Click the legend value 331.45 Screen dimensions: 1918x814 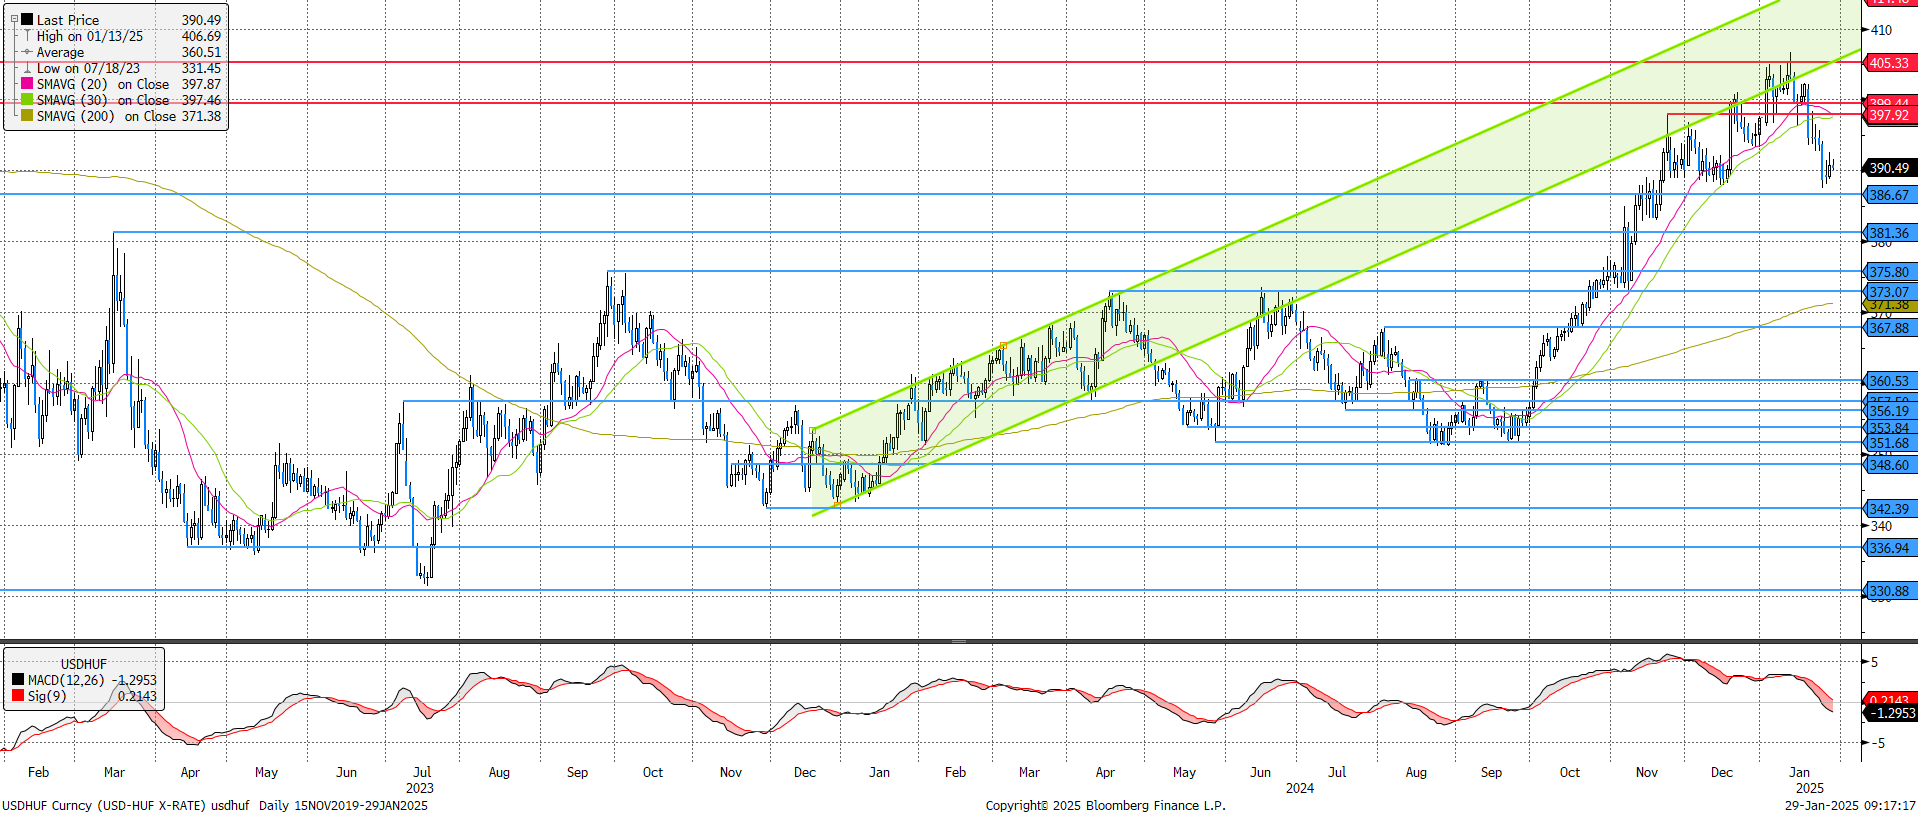coord(201,68)
